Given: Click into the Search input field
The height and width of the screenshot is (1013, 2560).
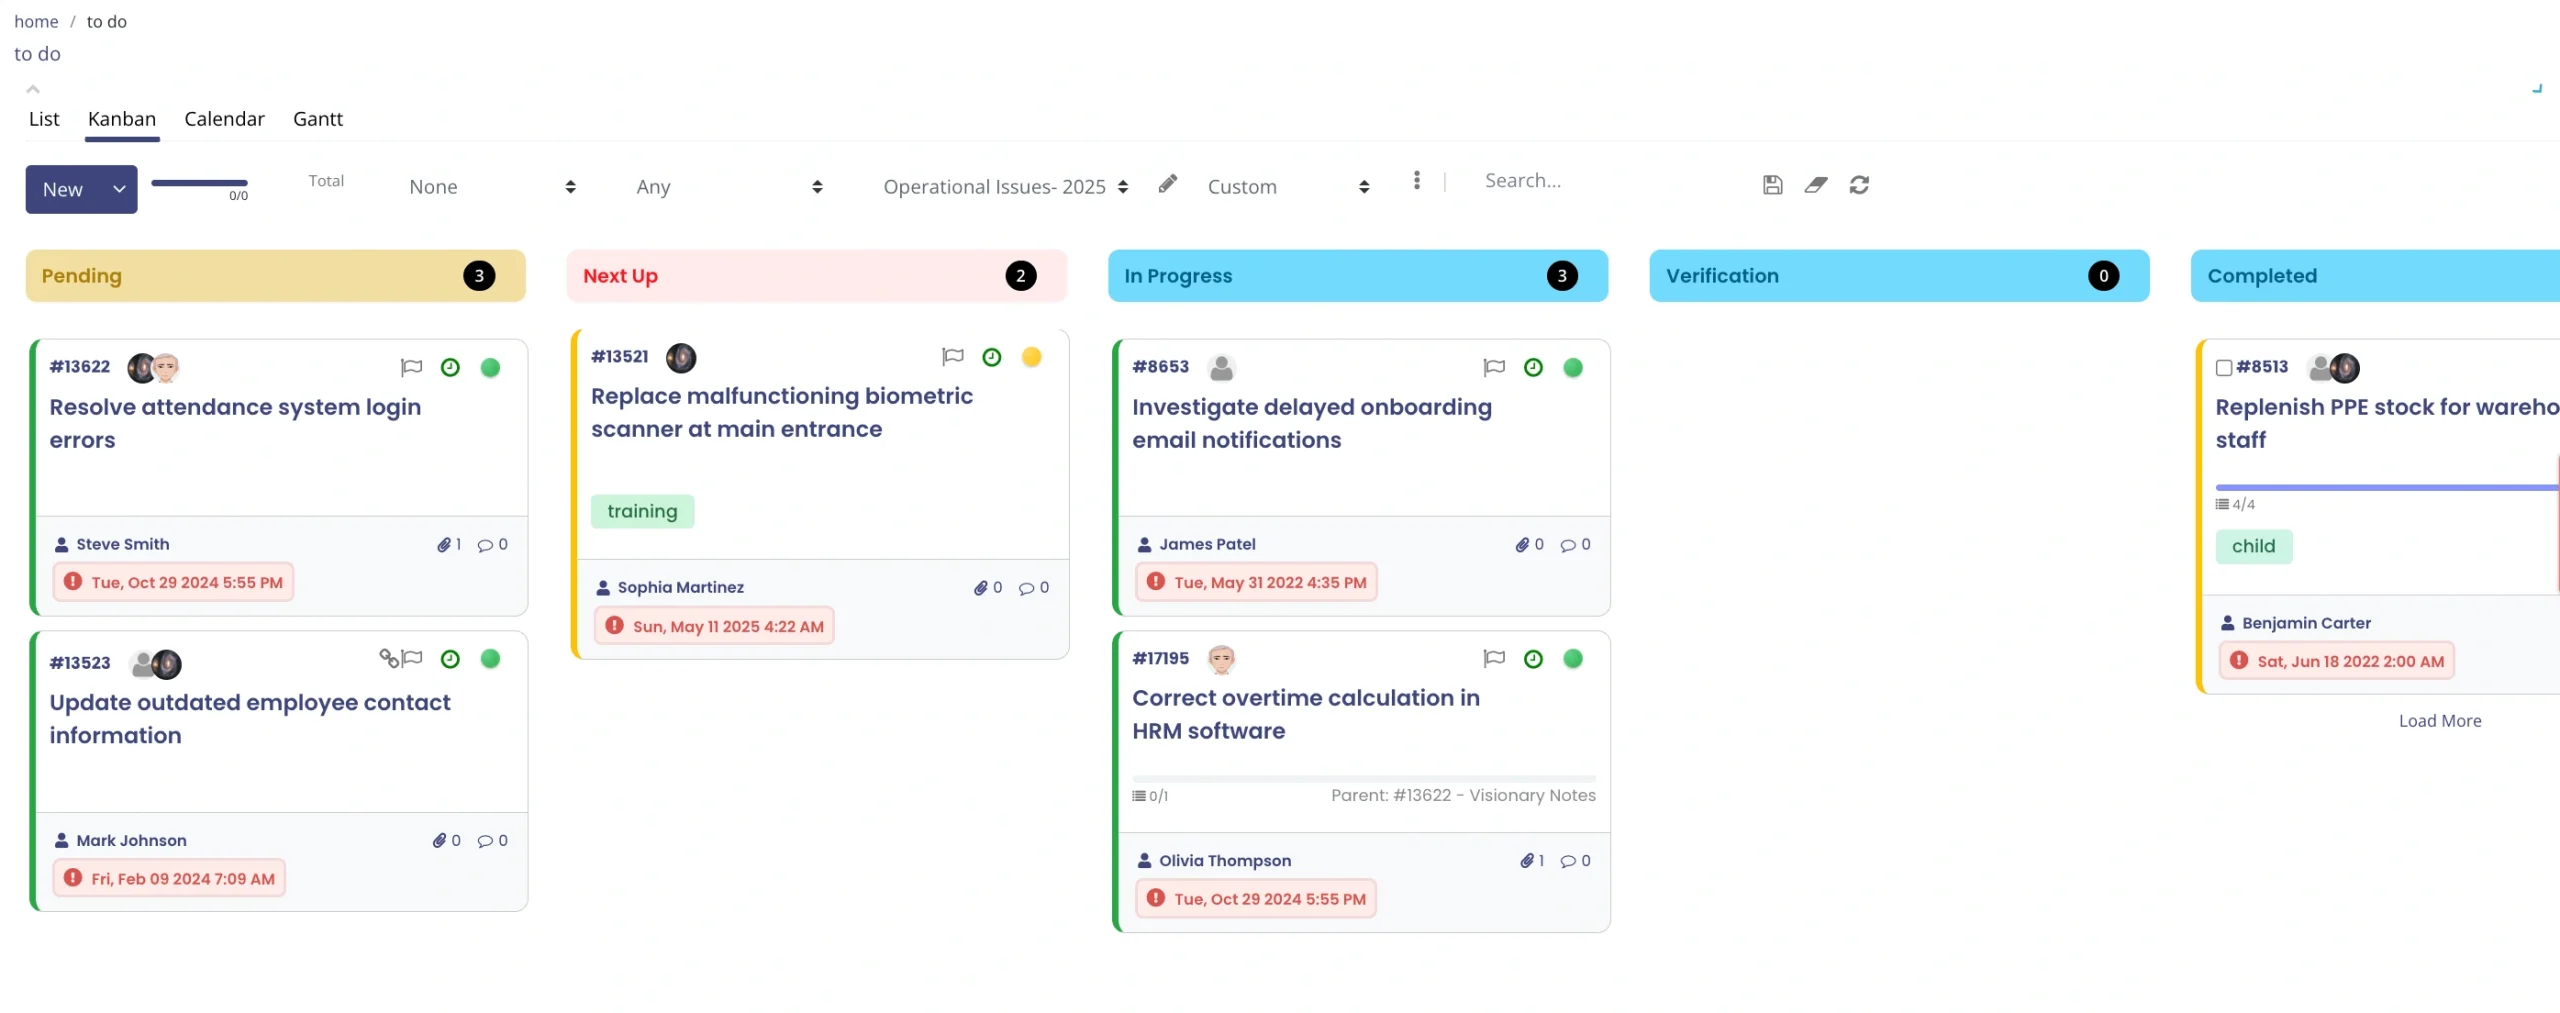Looking at the screenshot, I should (1600, 181).
